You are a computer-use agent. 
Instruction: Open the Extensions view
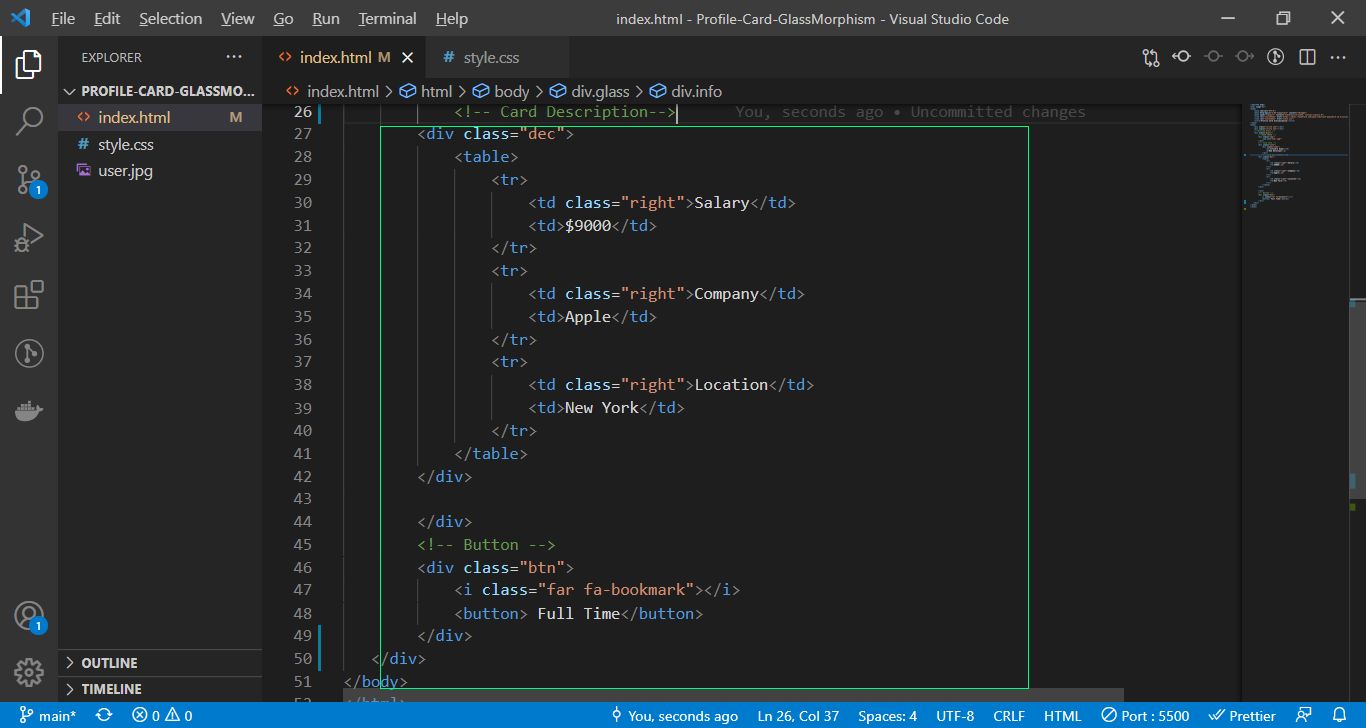coord(29,295)
